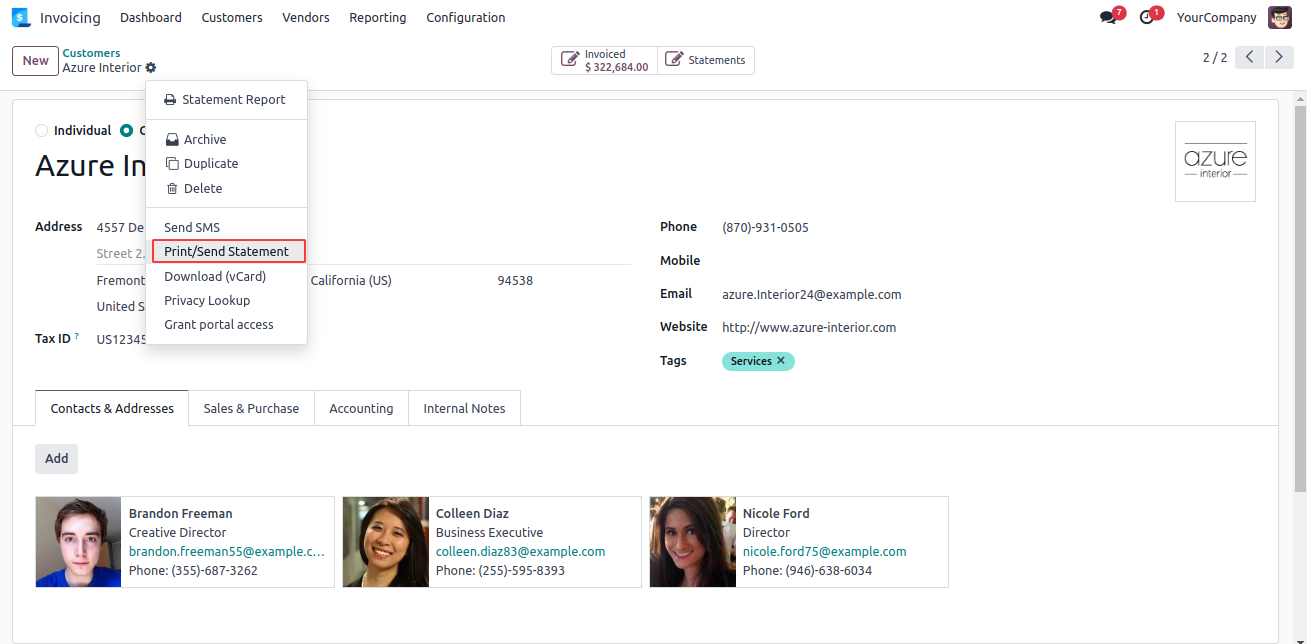Select the Individual radio button

coord(41,131)
